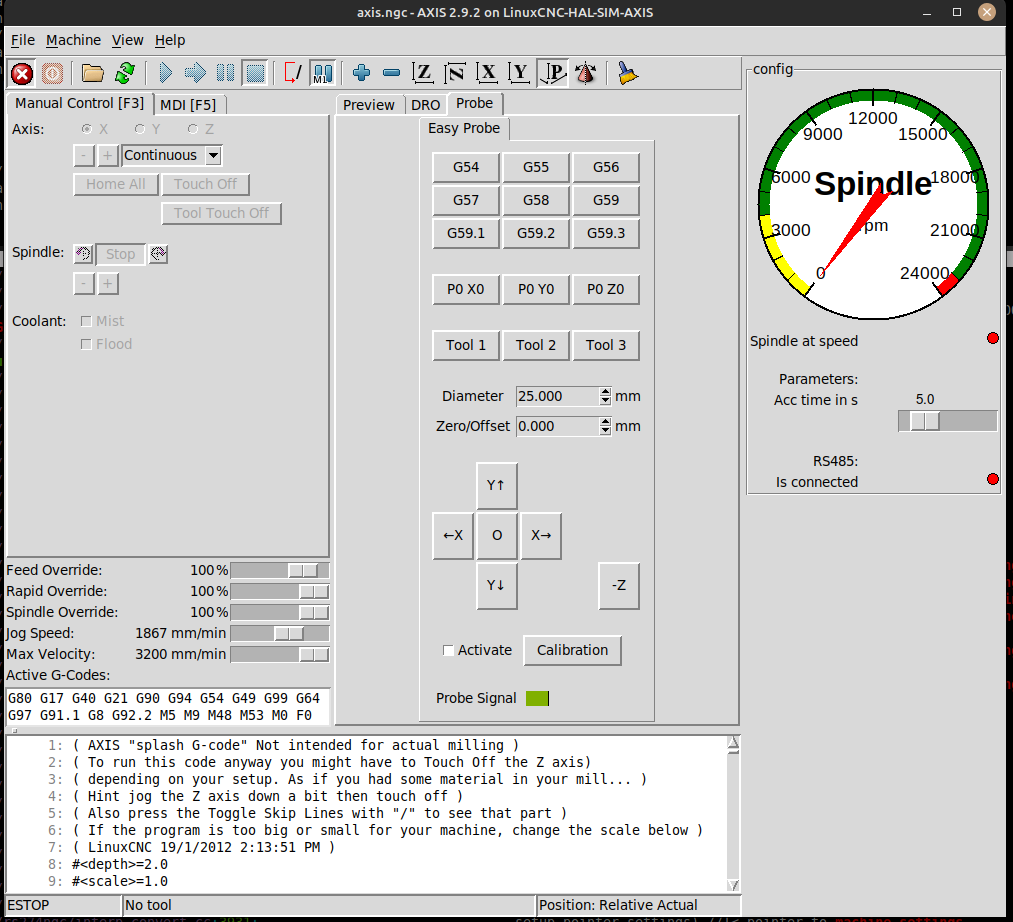Probe in the Y↑ direction
The width and height of the screenshot is (1013, 922).
point(497,485)
